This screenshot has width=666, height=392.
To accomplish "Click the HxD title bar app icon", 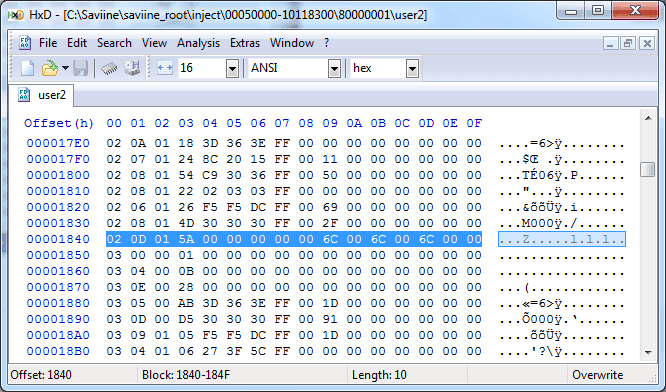I will click(x=16, y=15).
